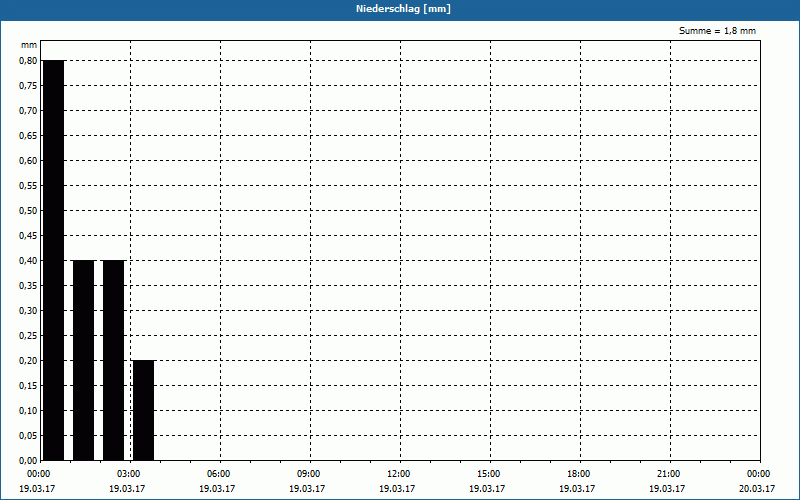Click the 20.03.17 date label
Screen dimensions: 800x500
757,489
